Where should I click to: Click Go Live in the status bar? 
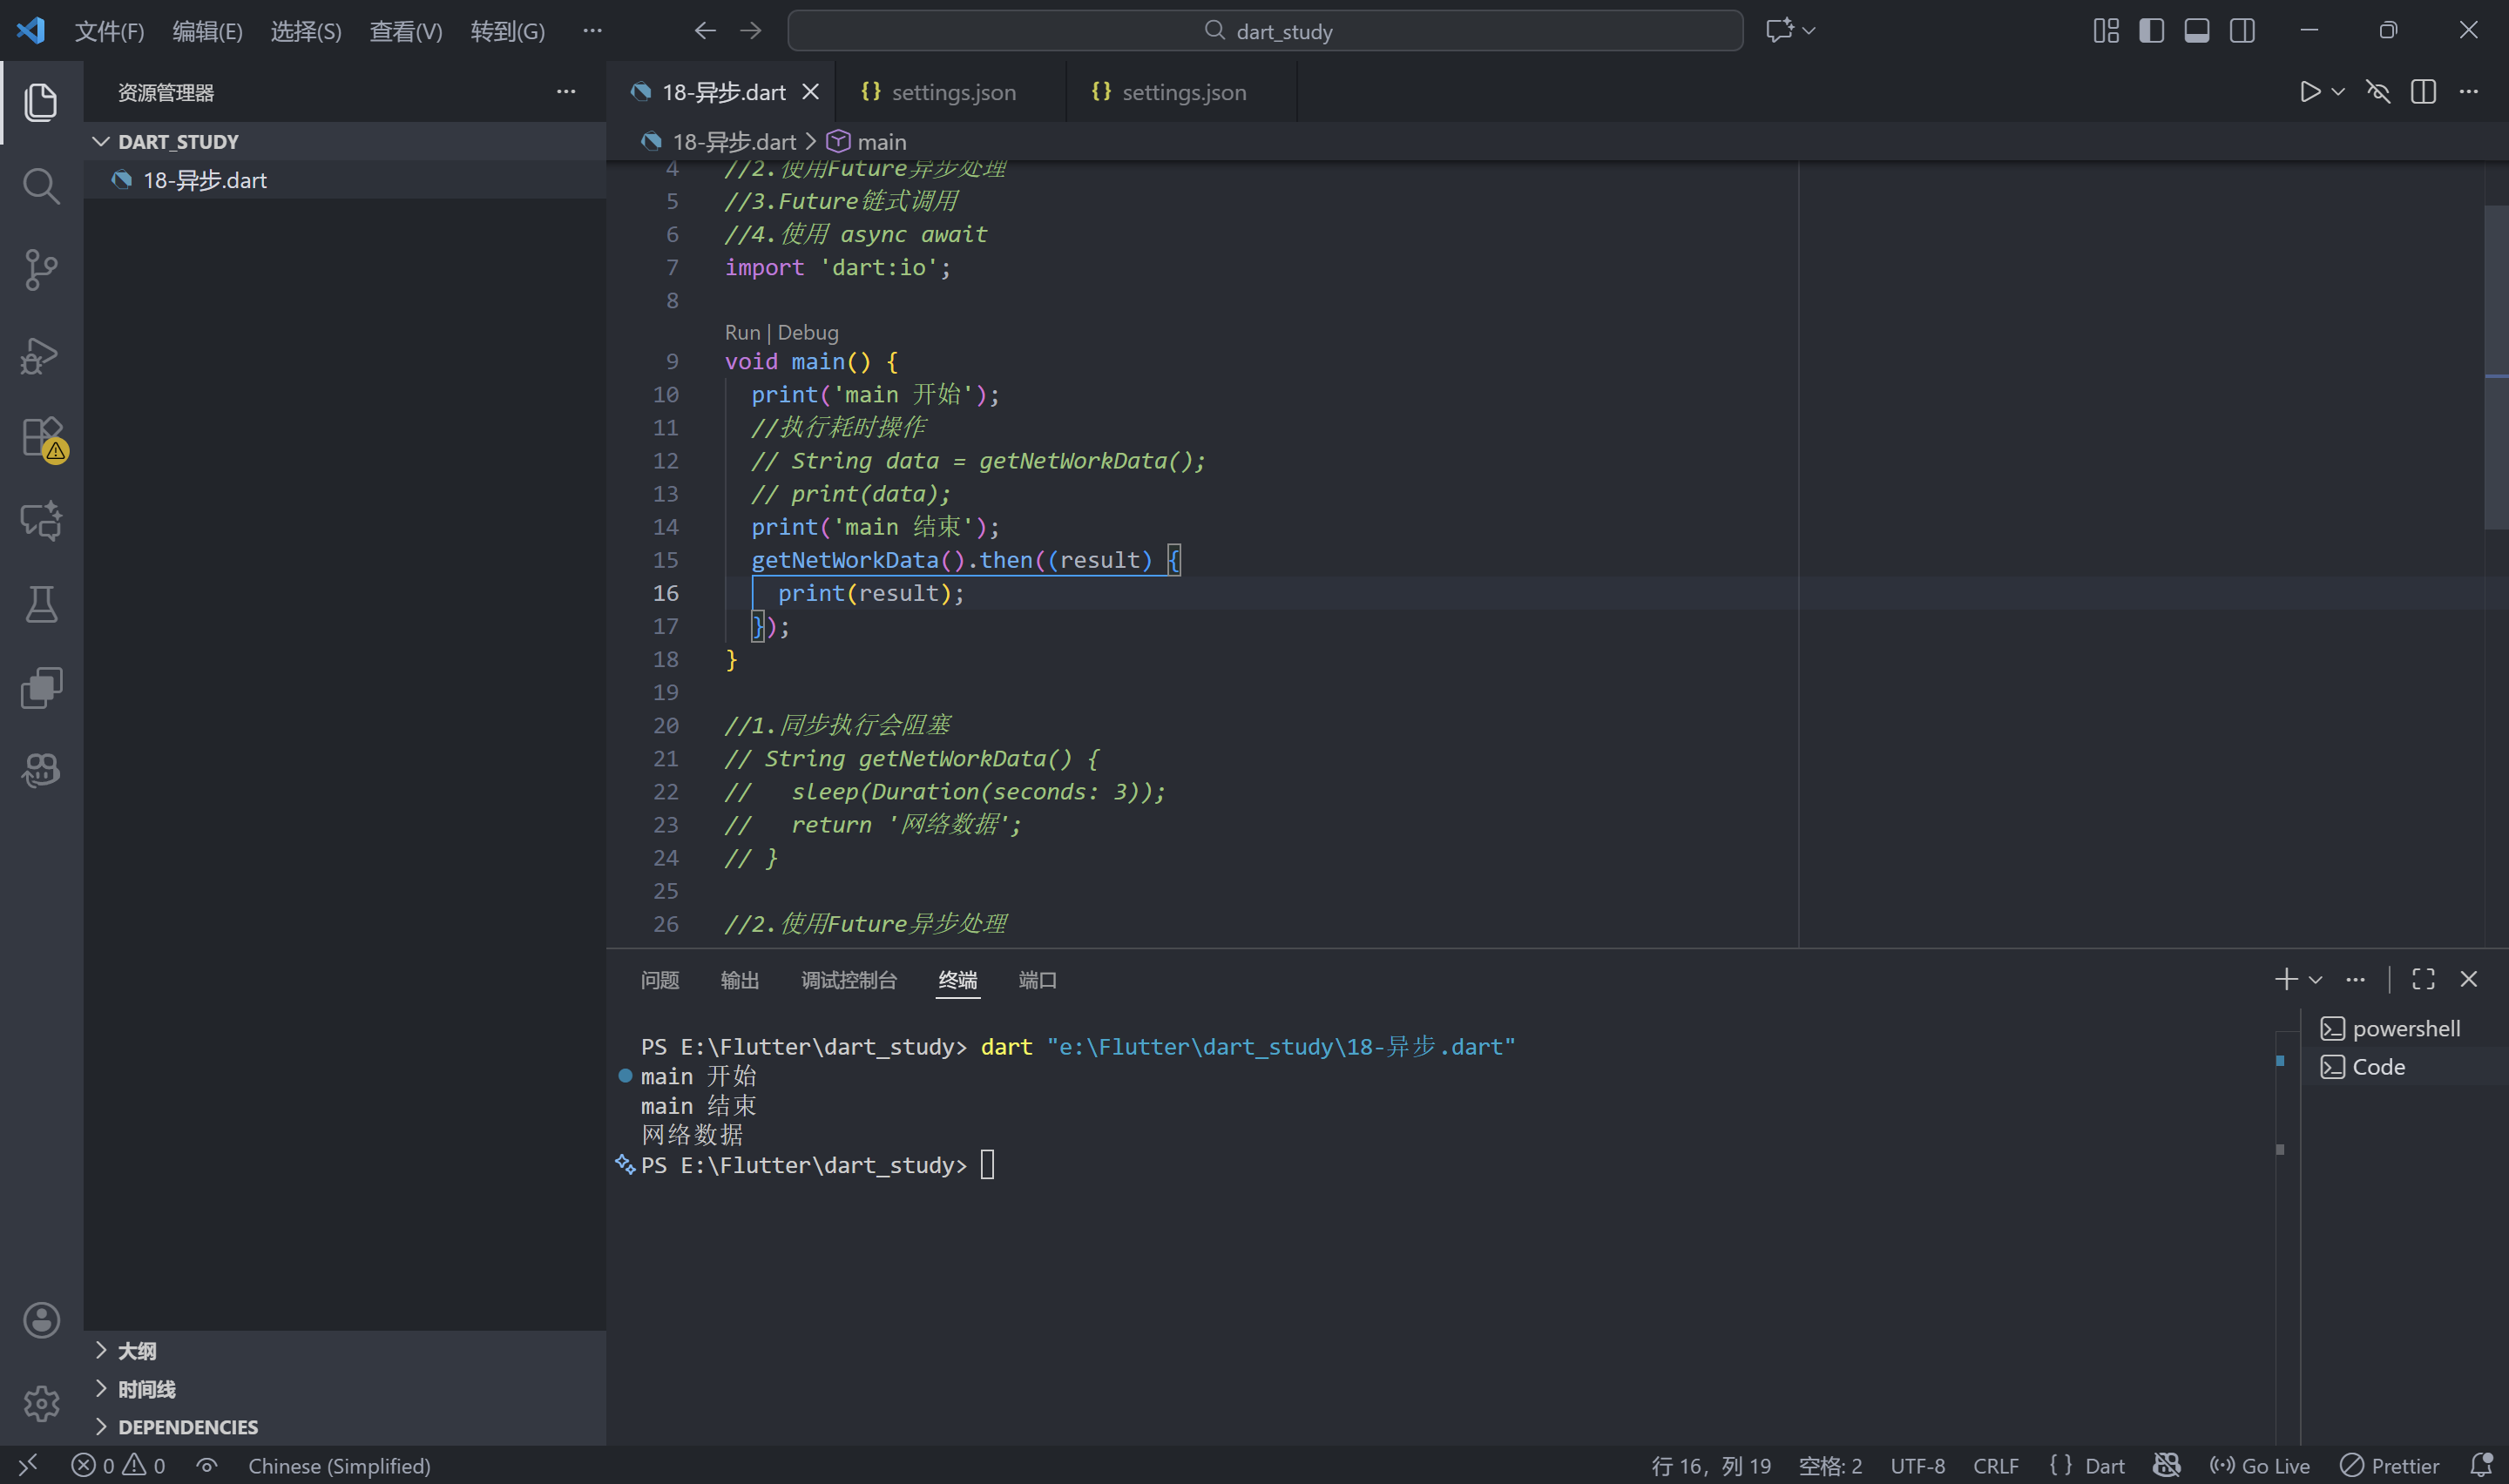coord(2260,1466)
